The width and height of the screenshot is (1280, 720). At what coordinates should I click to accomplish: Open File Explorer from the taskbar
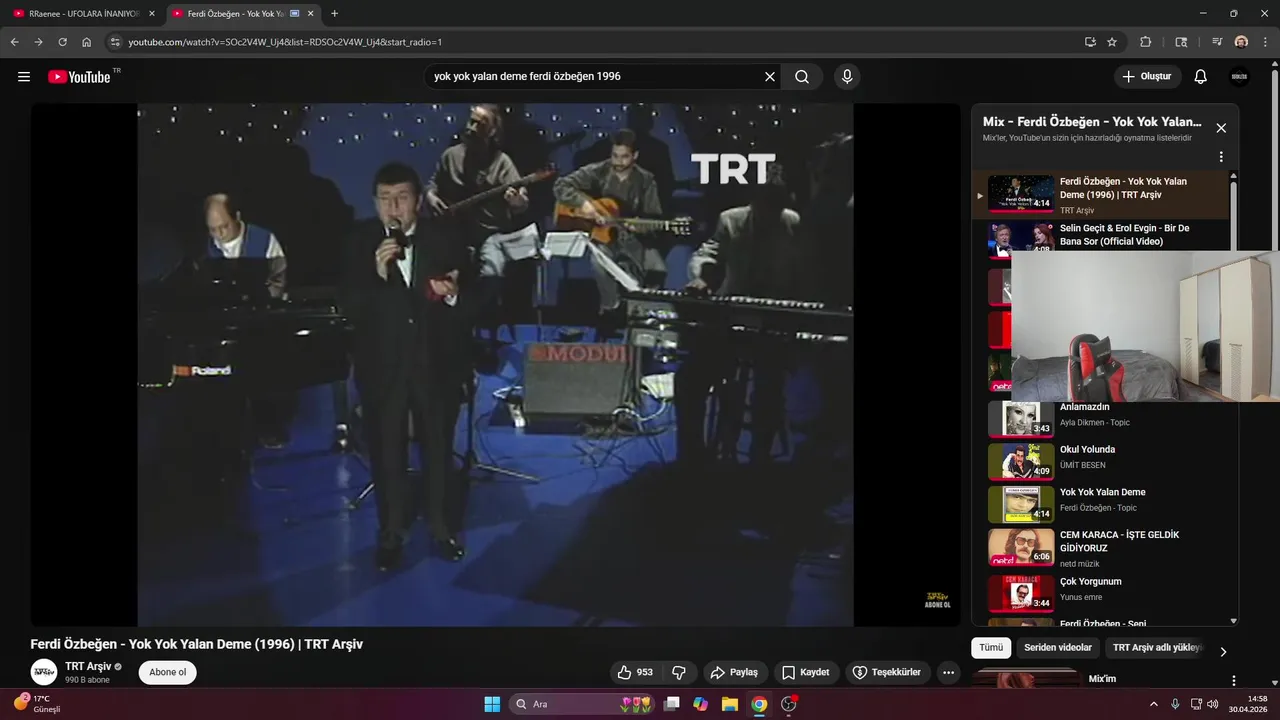pyautogui.click(x=730, y=704)
